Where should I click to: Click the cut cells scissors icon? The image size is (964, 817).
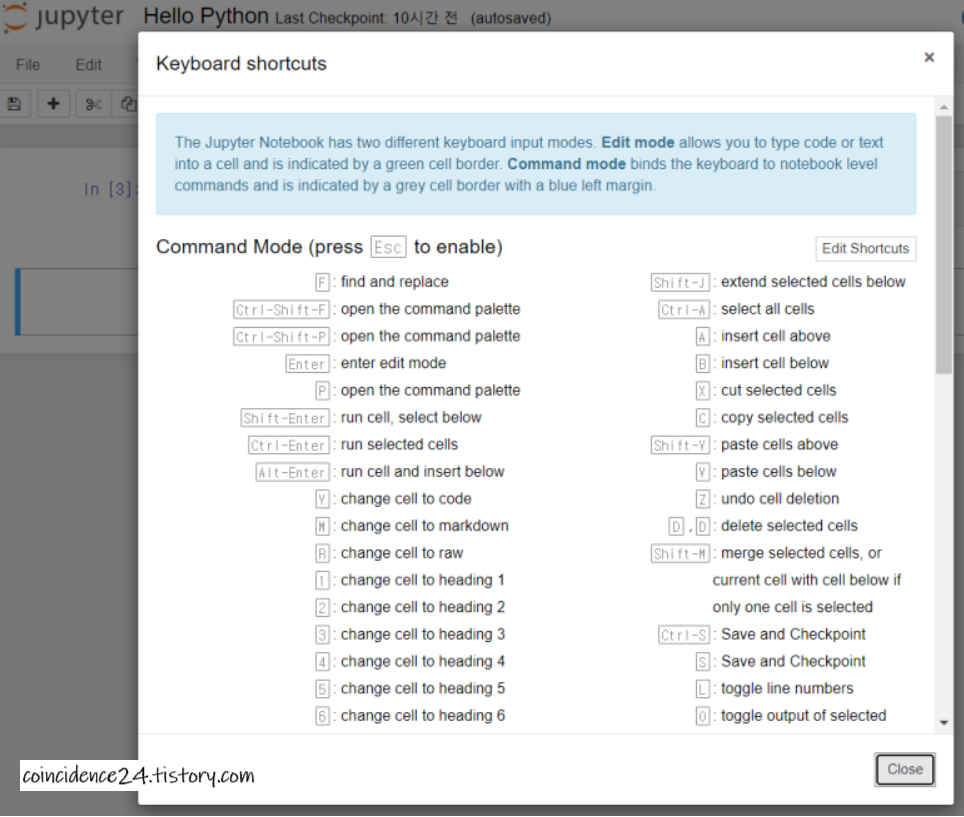pyautogui.click(x=93, y=104)
